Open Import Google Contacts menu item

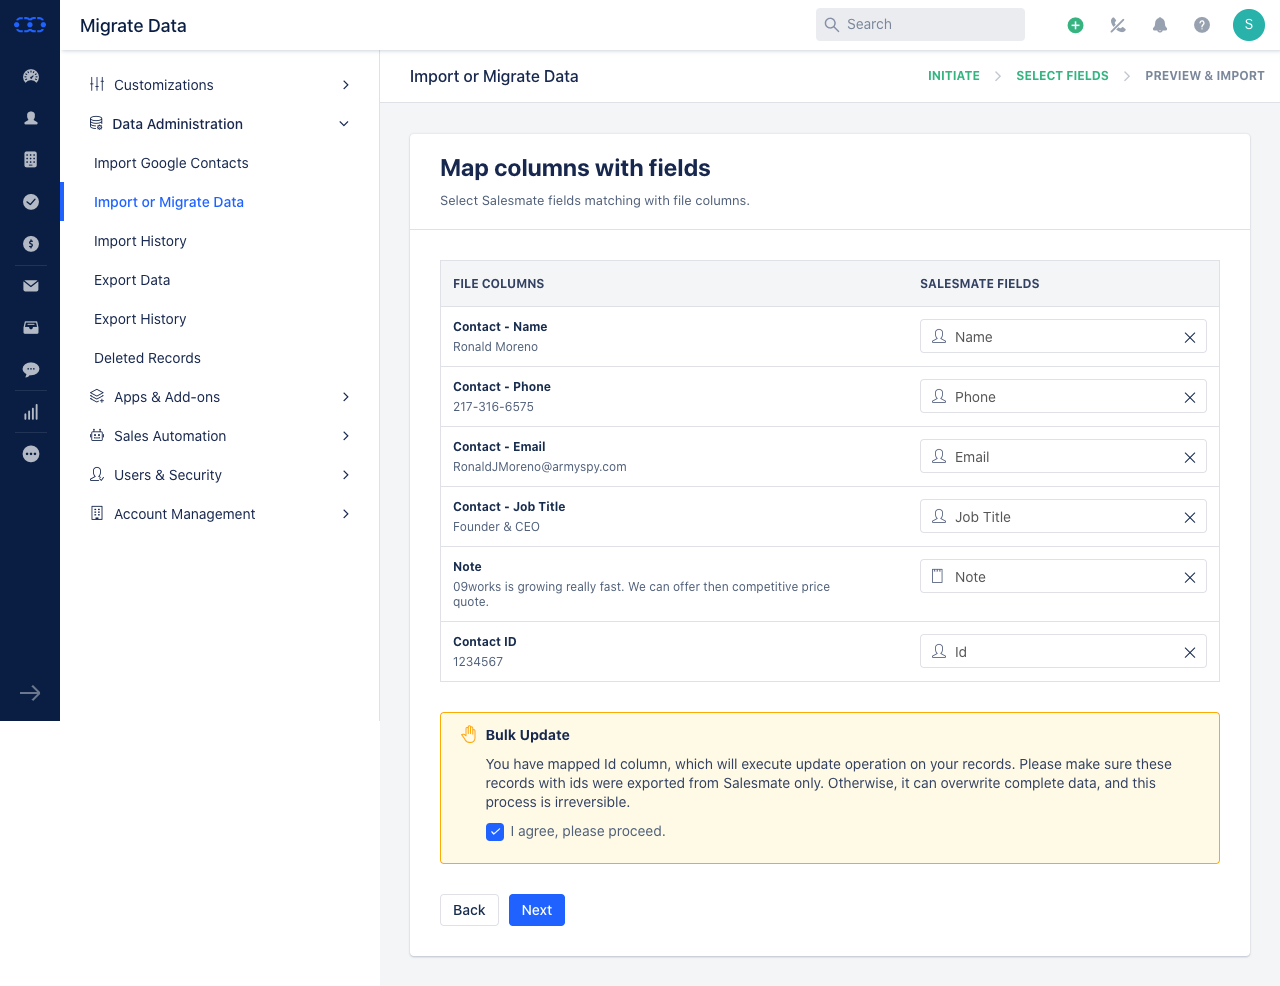point(171,163)
